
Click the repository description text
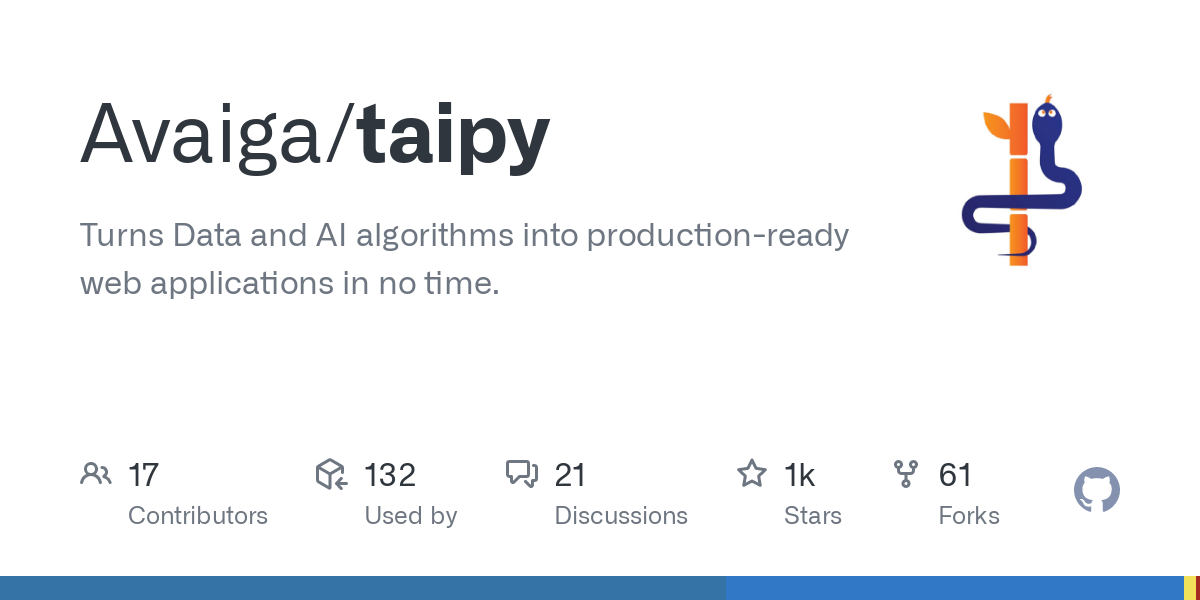point(464,259)
